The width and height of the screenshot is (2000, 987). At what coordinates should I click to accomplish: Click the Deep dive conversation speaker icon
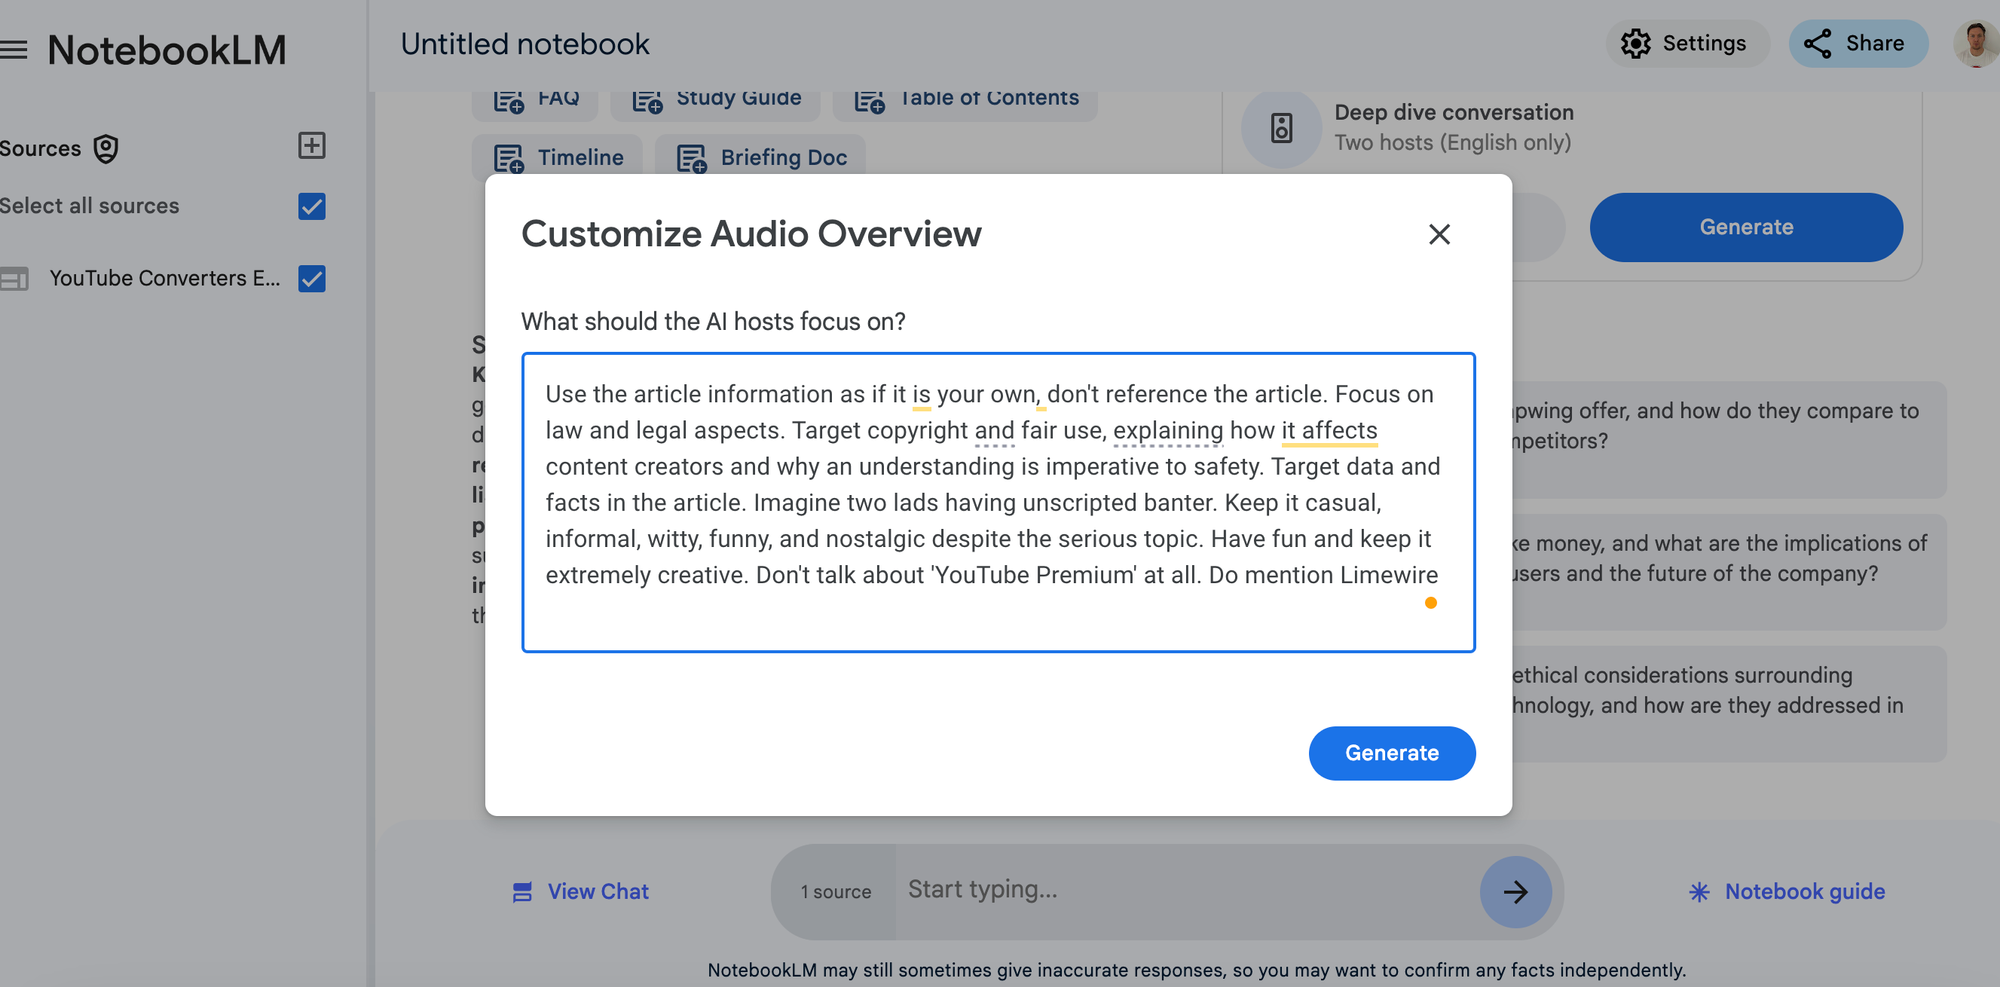click(x=1281, y=128)
